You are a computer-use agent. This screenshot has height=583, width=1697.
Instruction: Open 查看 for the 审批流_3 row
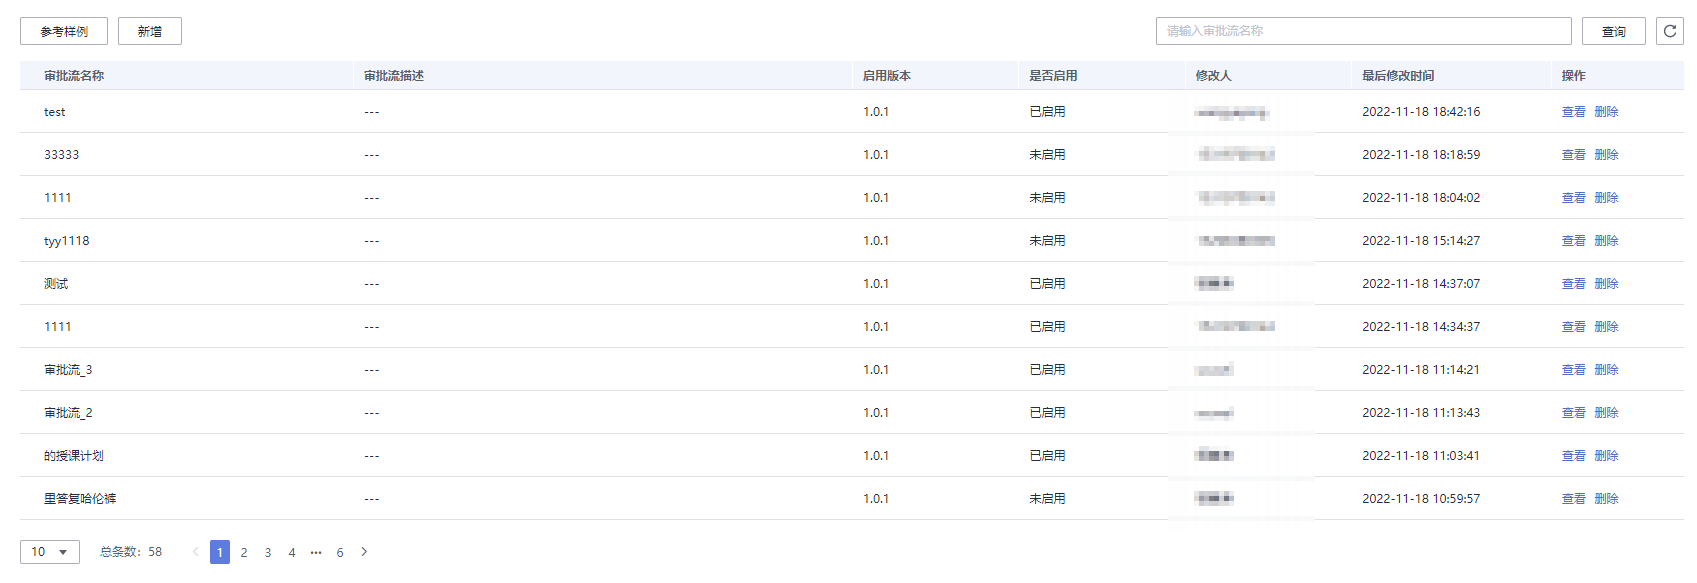coord(1574,370)
